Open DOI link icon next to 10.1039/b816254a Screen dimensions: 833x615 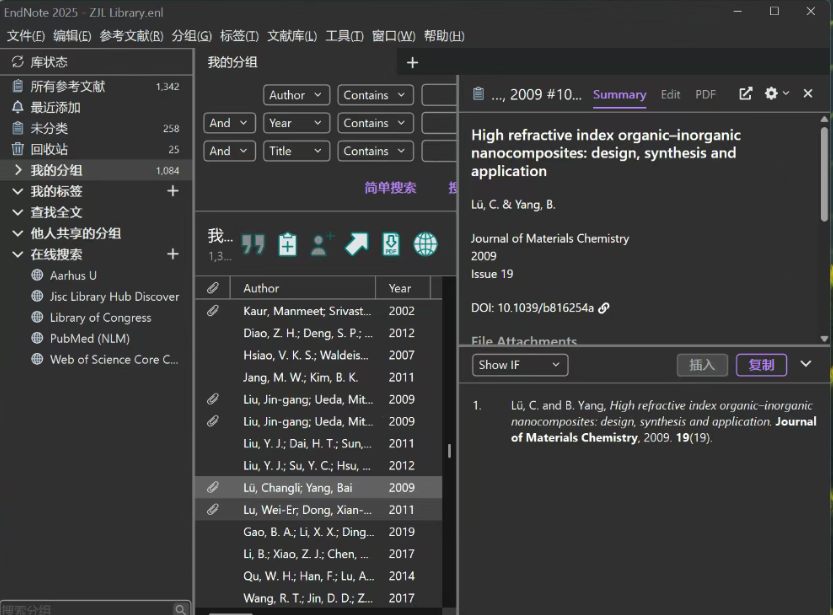pyautogui.click(x=604, y=308)
